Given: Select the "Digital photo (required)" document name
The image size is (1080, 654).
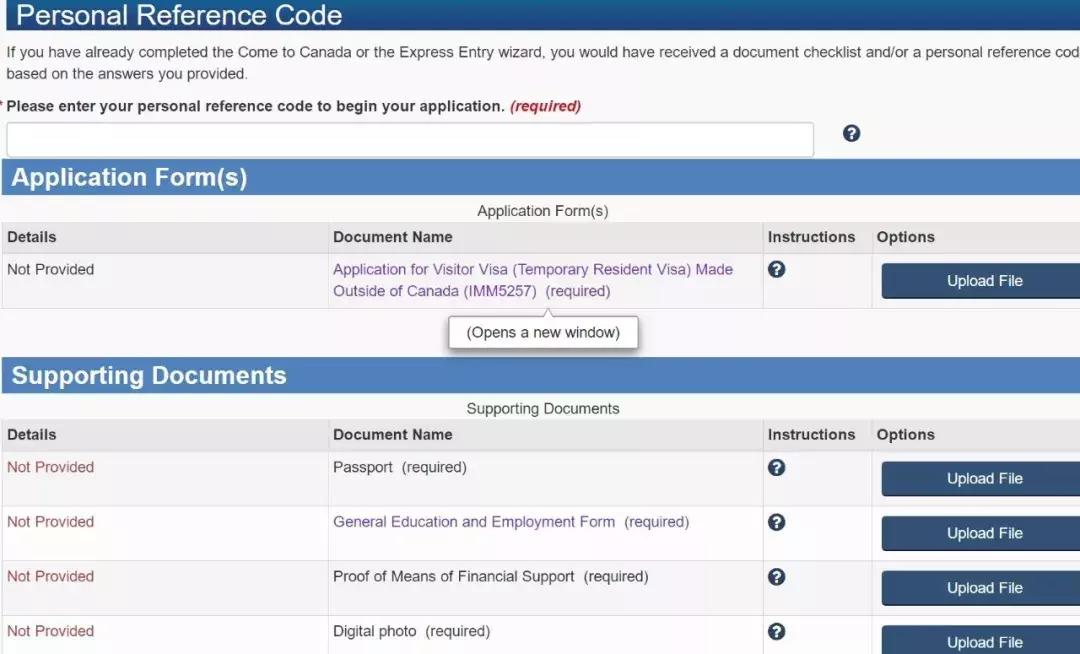Looking at the screenshot, I should (x=411, y=631).
